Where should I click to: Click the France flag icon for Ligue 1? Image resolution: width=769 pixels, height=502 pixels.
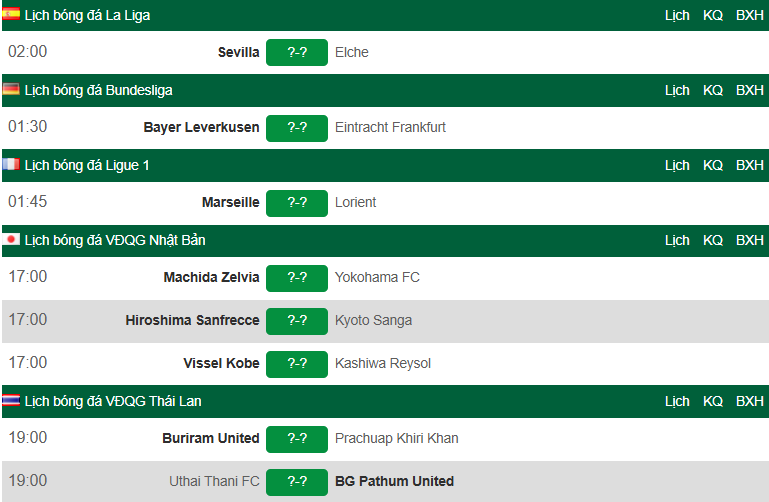pyautogui.click(x=11, y=165)
